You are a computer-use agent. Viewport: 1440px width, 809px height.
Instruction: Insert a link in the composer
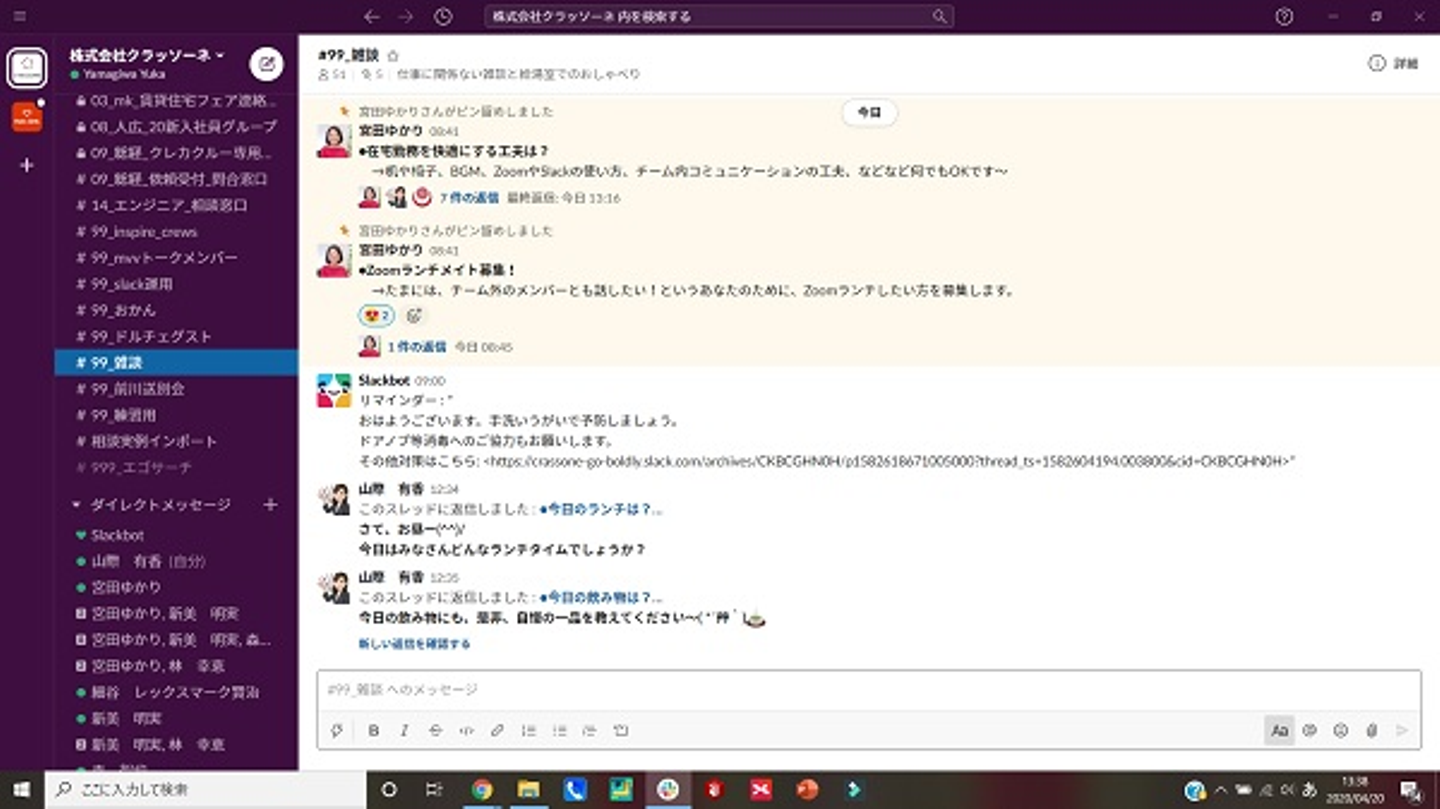497,731
